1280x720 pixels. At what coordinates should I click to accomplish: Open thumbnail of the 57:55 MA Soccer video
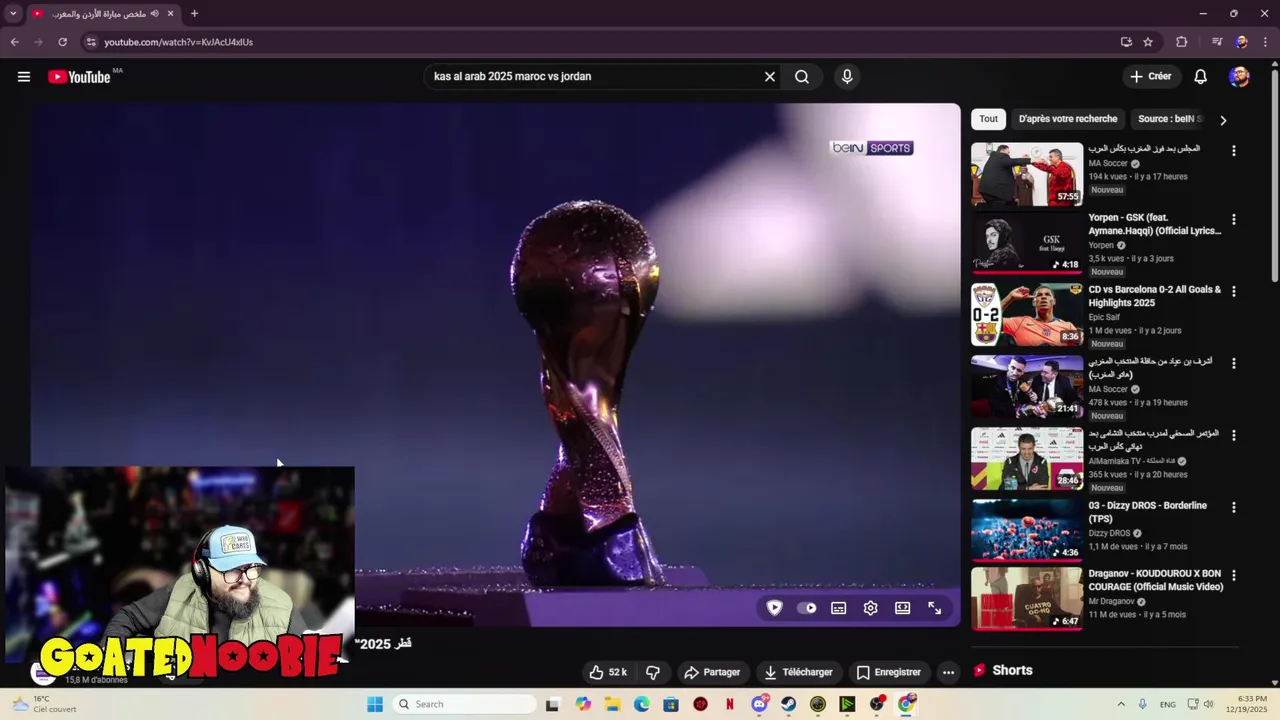click(1027, 174)
